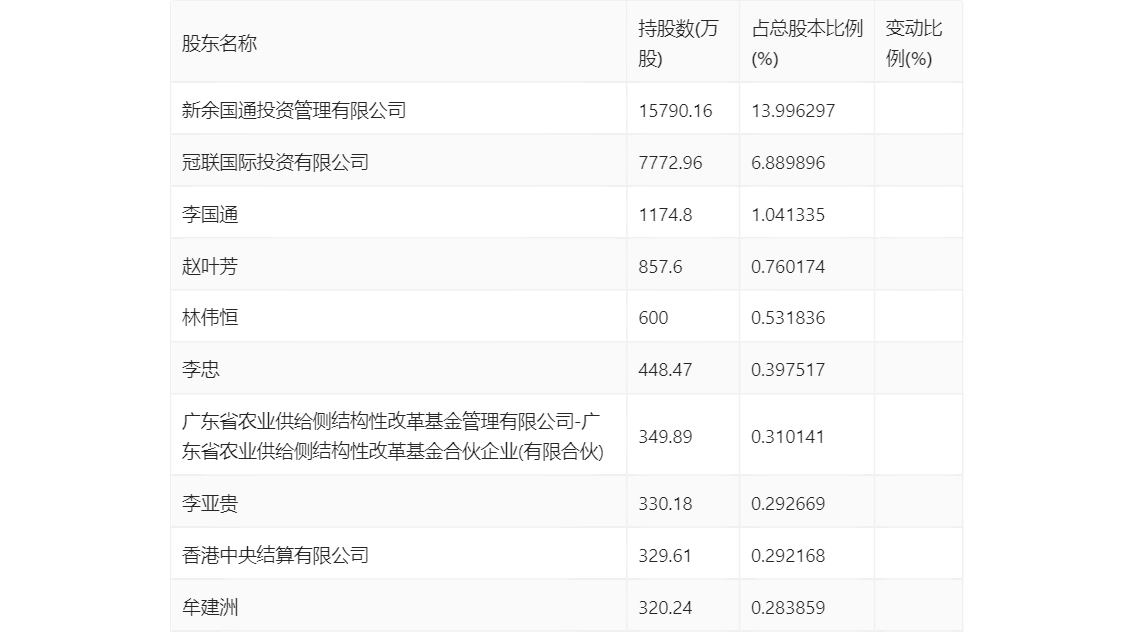This screenshot has width=1134, height=632.
Task: Select the value 330.18
Action: (x=665, y=503)
